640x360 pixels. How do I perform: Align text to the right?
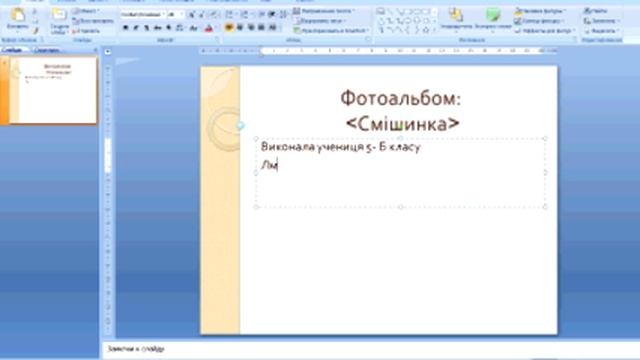[251, 28]
